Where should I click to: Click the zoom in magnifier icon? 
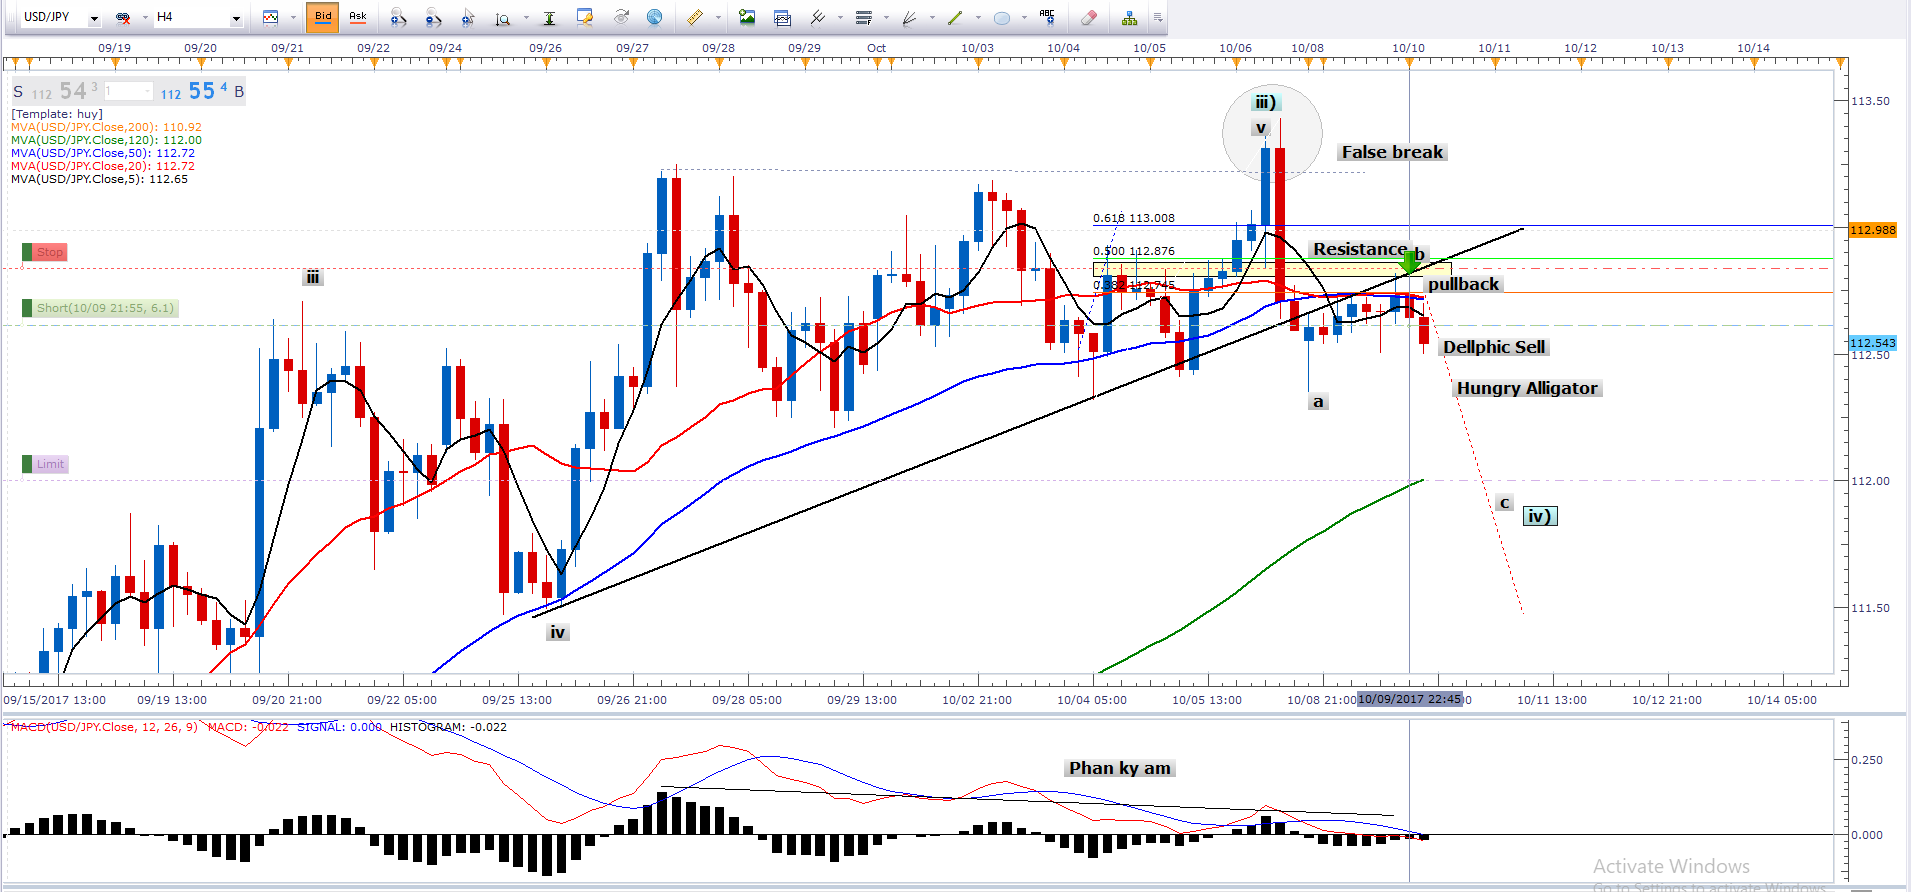click(x=398, y=17)
